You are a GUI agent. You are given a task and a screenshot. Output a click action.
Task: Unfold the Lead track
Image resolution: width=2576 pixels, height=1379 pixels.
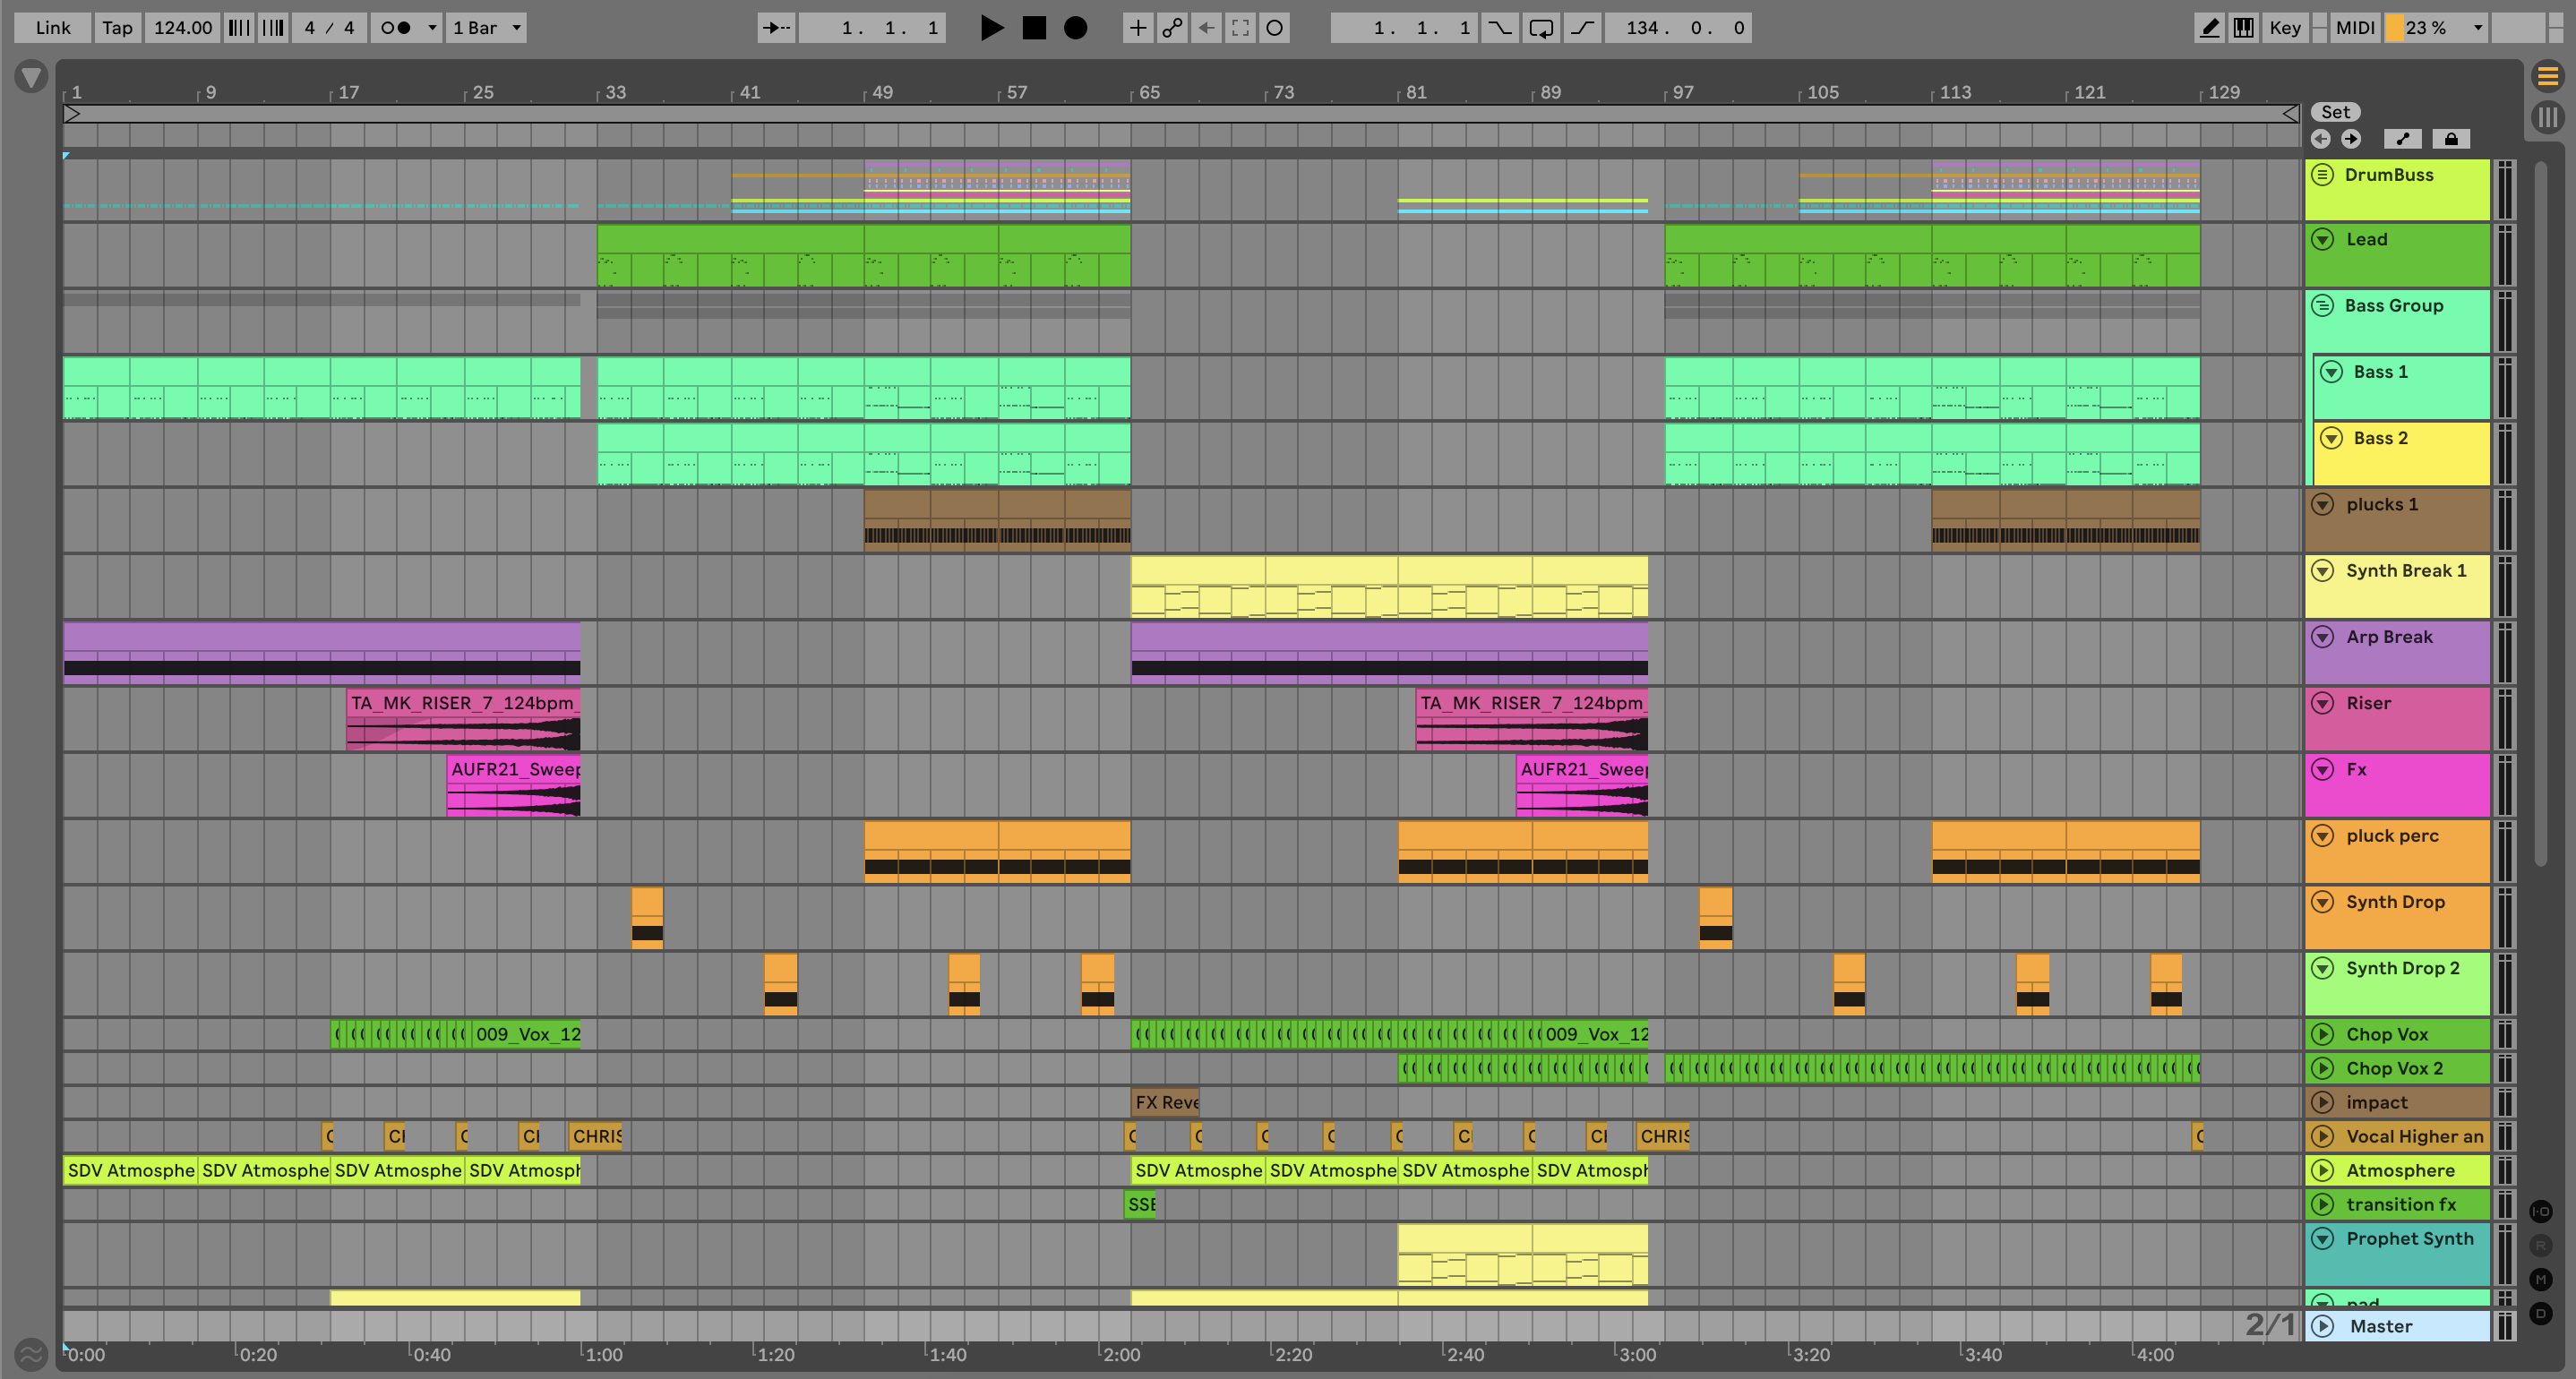[x=2324, y=240]
